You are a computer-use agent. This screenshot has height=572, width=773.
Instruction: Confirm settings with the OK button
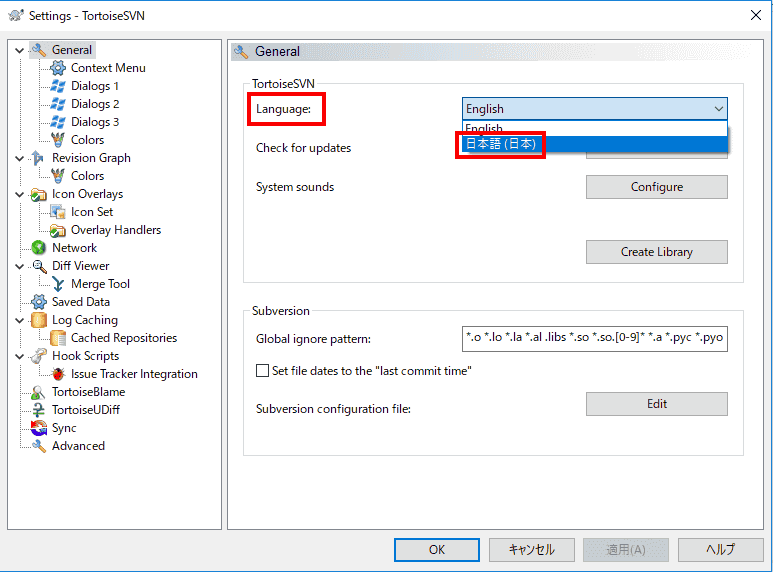437,550
